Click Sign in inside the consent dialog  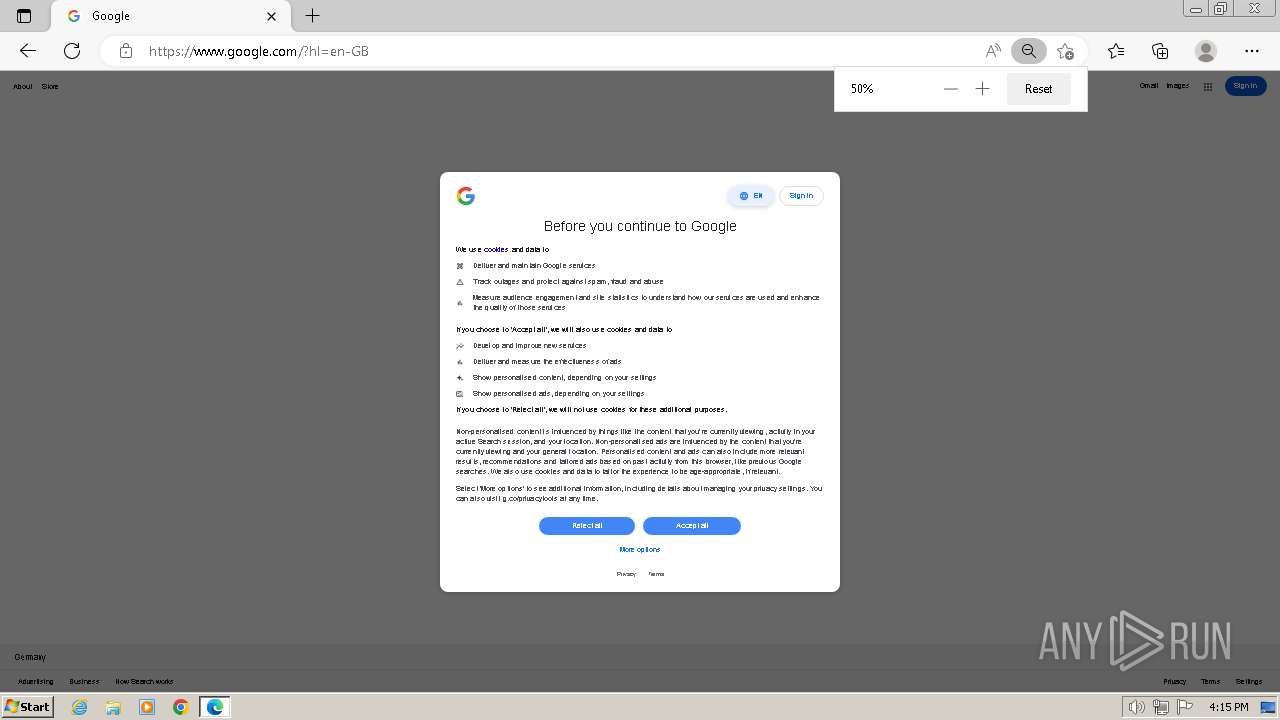(x=801, y=196)
